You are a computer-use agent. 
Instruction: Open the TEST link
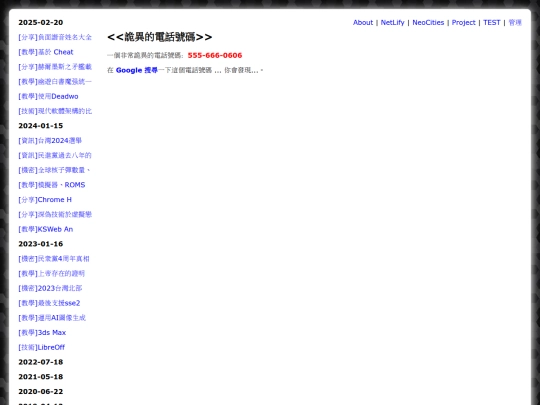pyautogui.click(x=491, y=22)
